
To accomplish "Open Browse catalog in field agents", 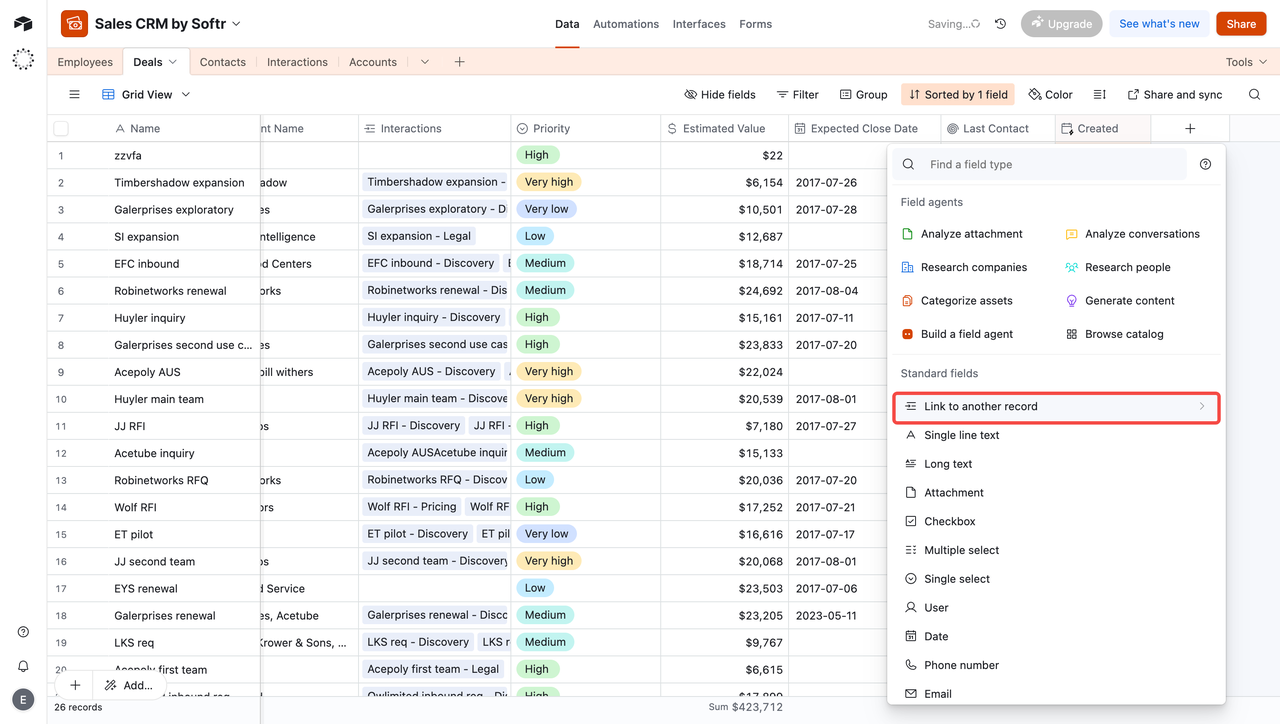I will click(1122, 333).
